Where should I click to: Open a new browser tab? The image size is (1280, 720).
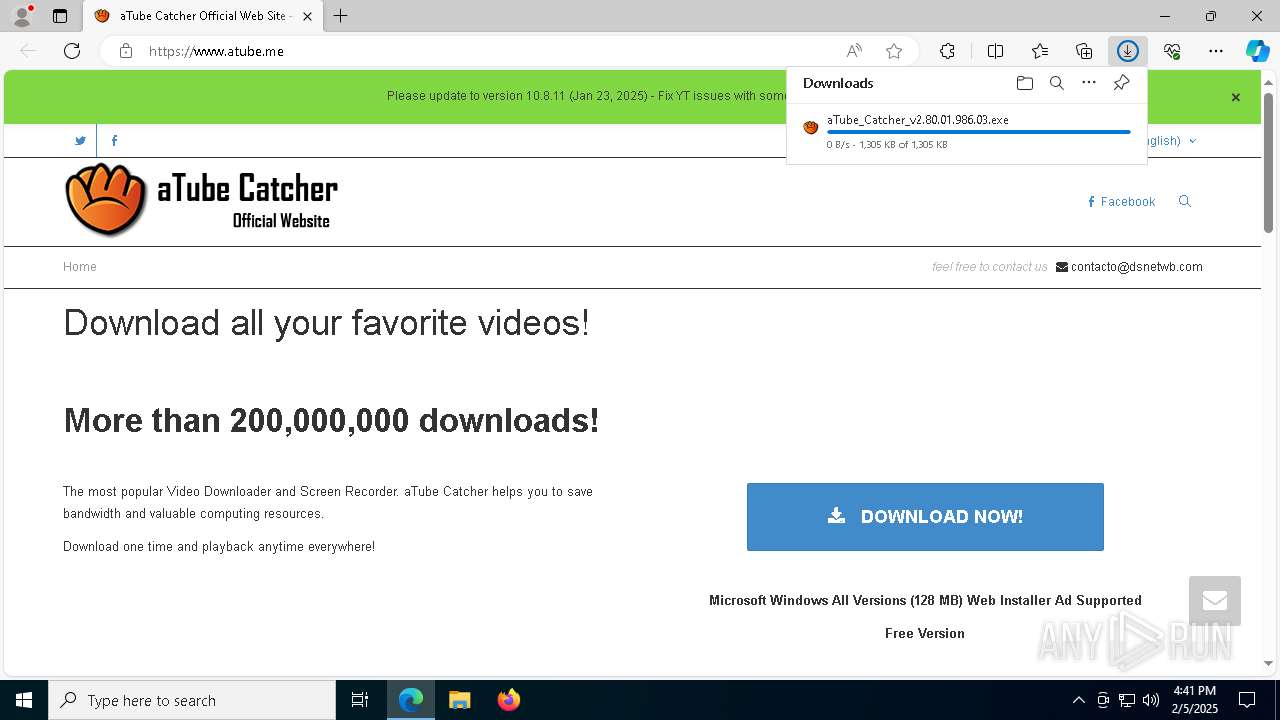pyautogui.click(x=340, y=16)
